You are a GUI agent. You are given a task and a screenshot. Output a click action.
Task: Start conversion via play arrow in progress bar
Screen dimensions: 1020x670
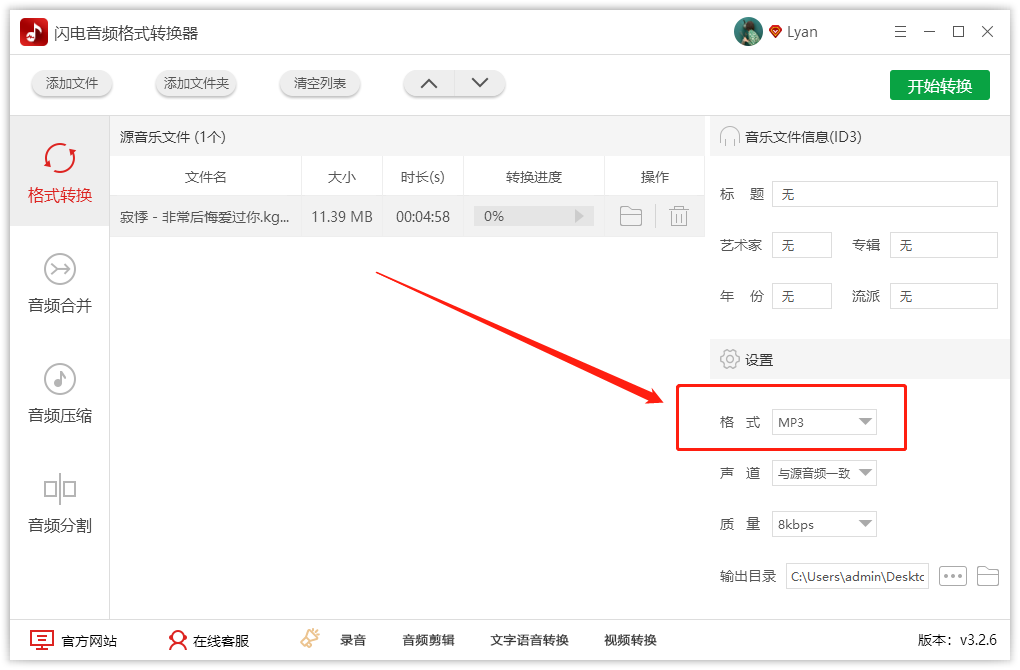pyautogui.click(x=579, y=216)
